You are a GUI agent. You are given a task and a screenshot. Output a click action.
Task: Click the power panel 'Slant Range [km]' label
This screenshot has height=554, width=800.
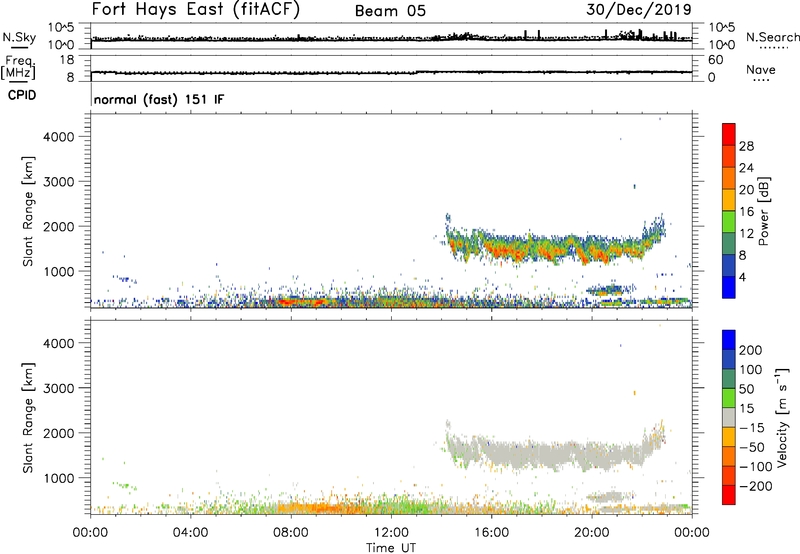coord(28,211)
